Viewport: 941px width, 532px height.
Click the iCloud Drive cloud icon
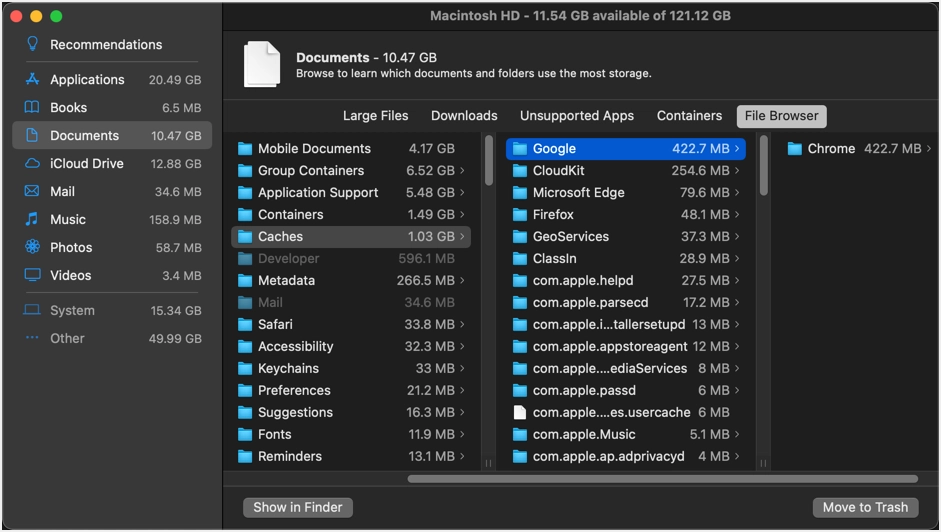point(32,163)
